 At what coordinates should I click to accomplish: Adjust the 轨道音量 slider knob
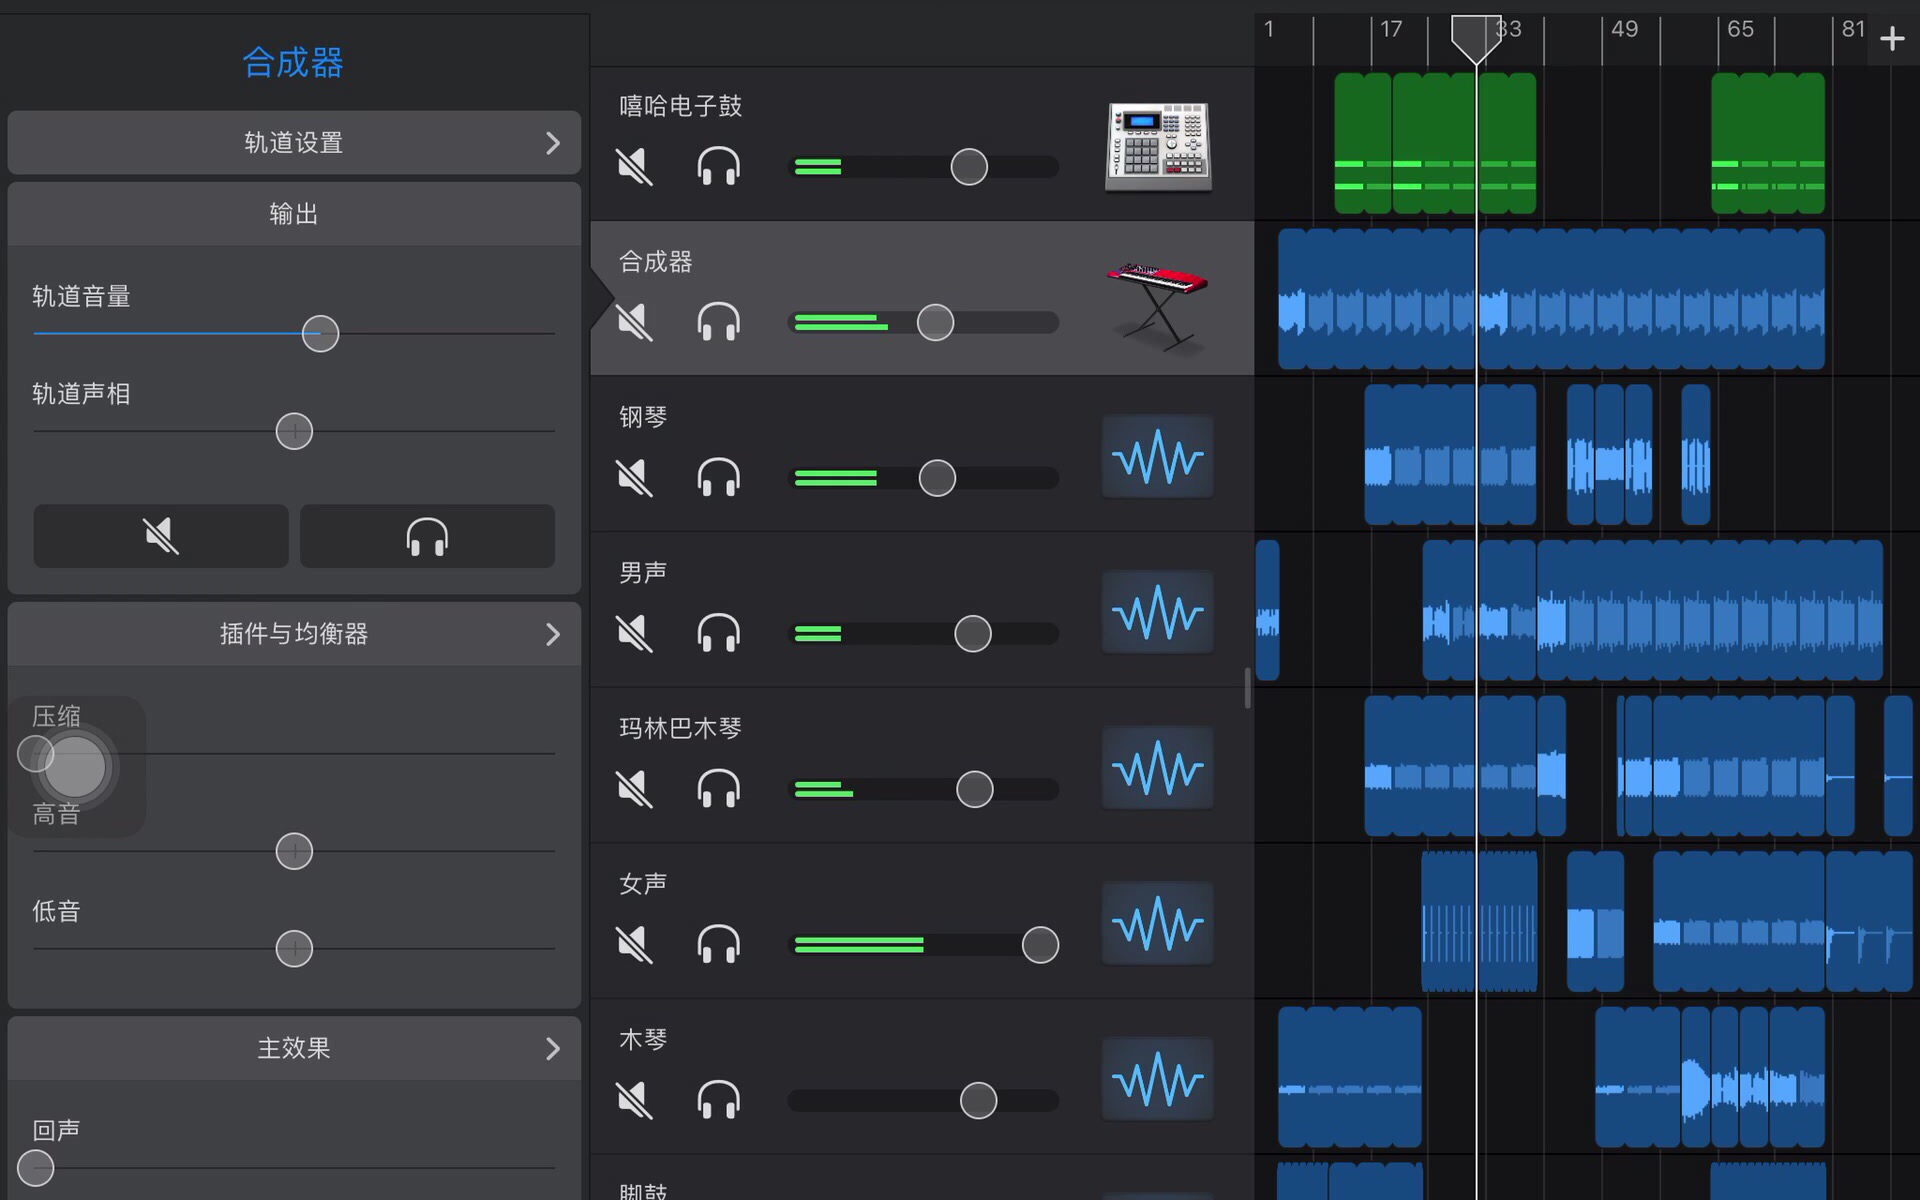320,333
